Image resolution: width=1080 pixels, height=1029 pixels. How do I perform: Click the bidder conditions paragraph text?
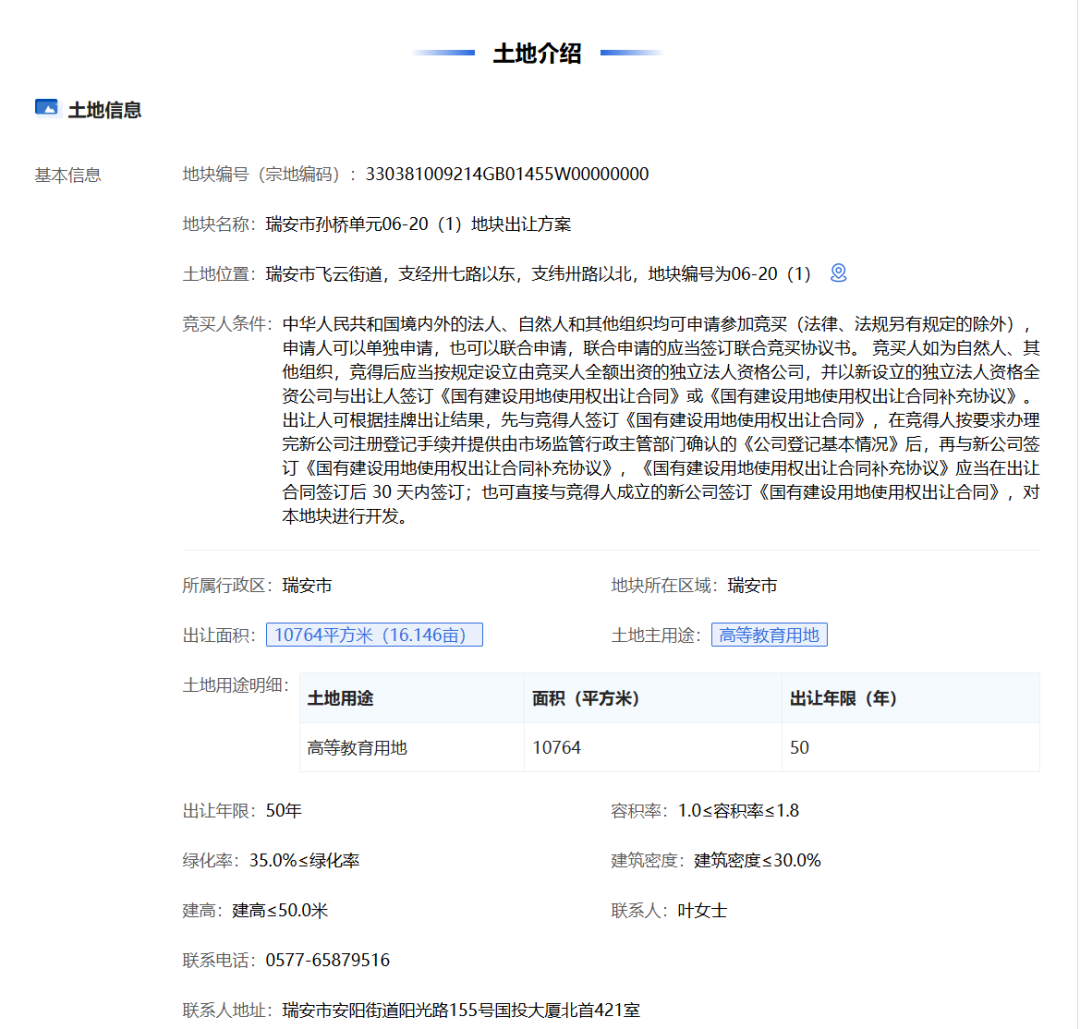[660, 421]
